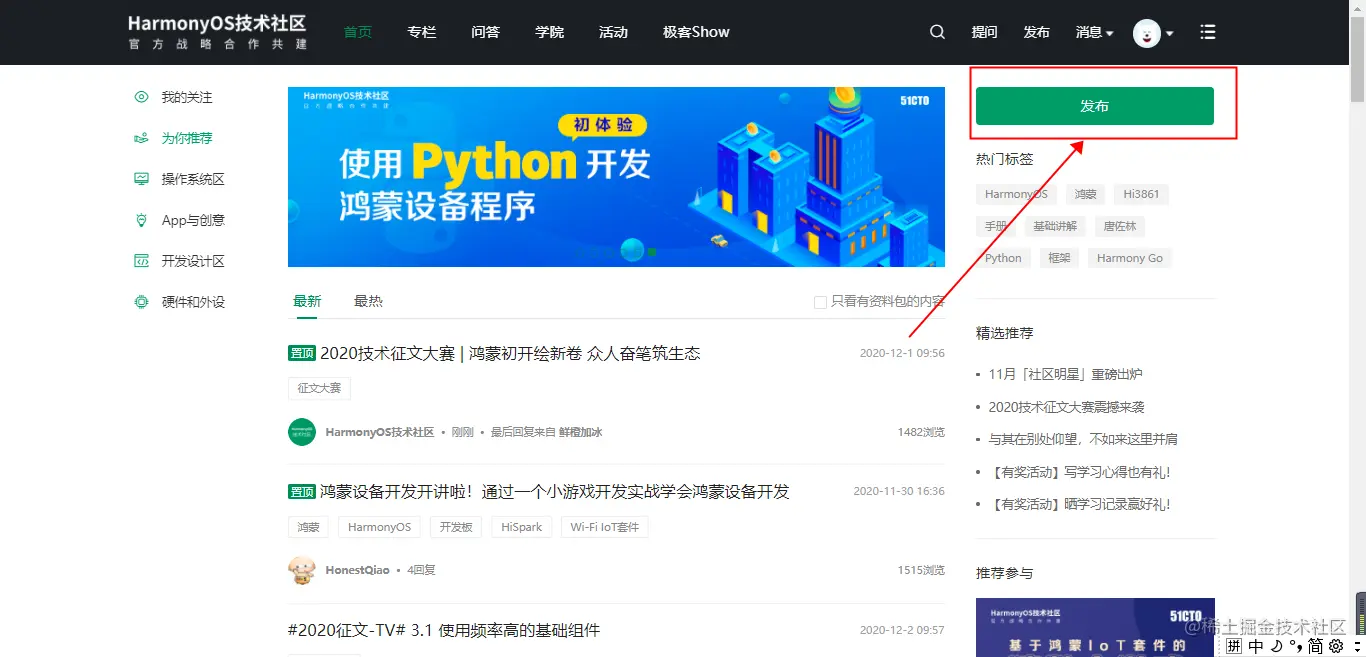Open 2020技术征文大赛震撼来袭 link
This screenshot has width=1366, height=657.
[x=1066, y=407]
